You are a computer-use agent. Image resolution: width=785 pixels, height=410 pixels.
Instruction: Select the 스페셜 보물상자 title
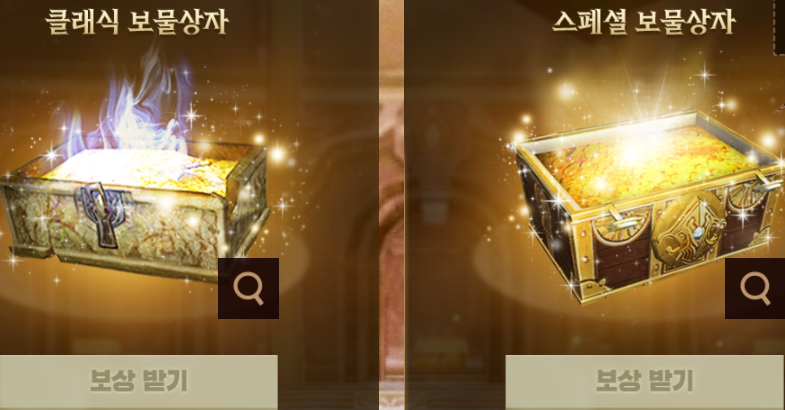coord(644,22)
